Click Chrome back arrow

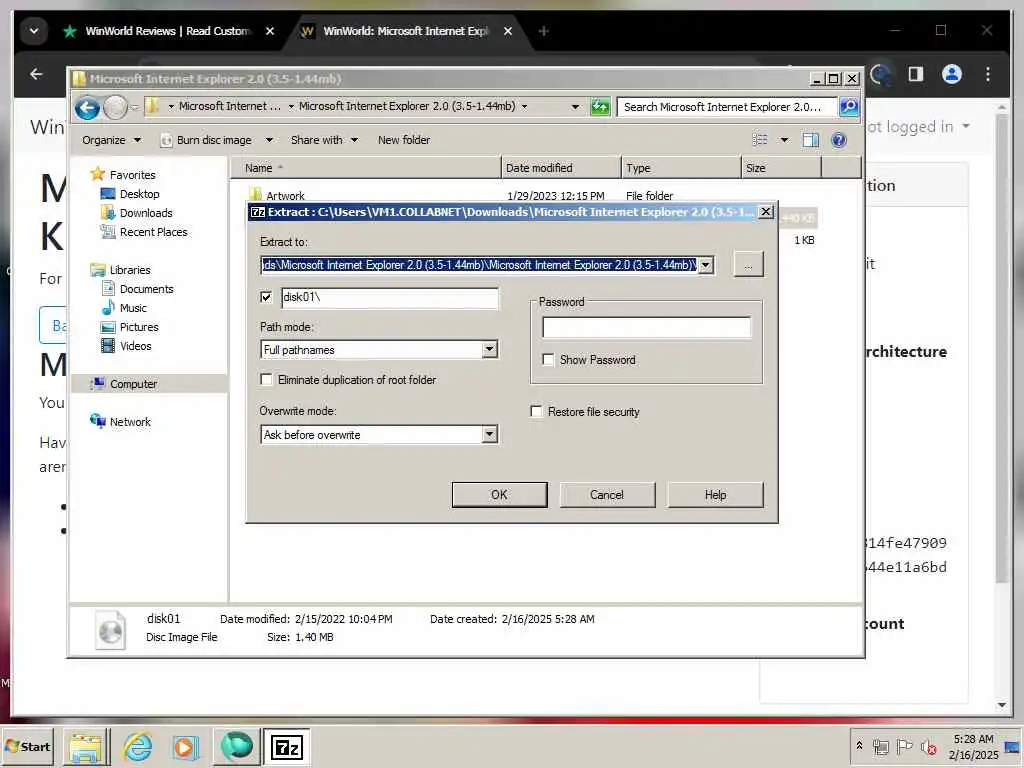pyautogui.click(x=37, y=74)
